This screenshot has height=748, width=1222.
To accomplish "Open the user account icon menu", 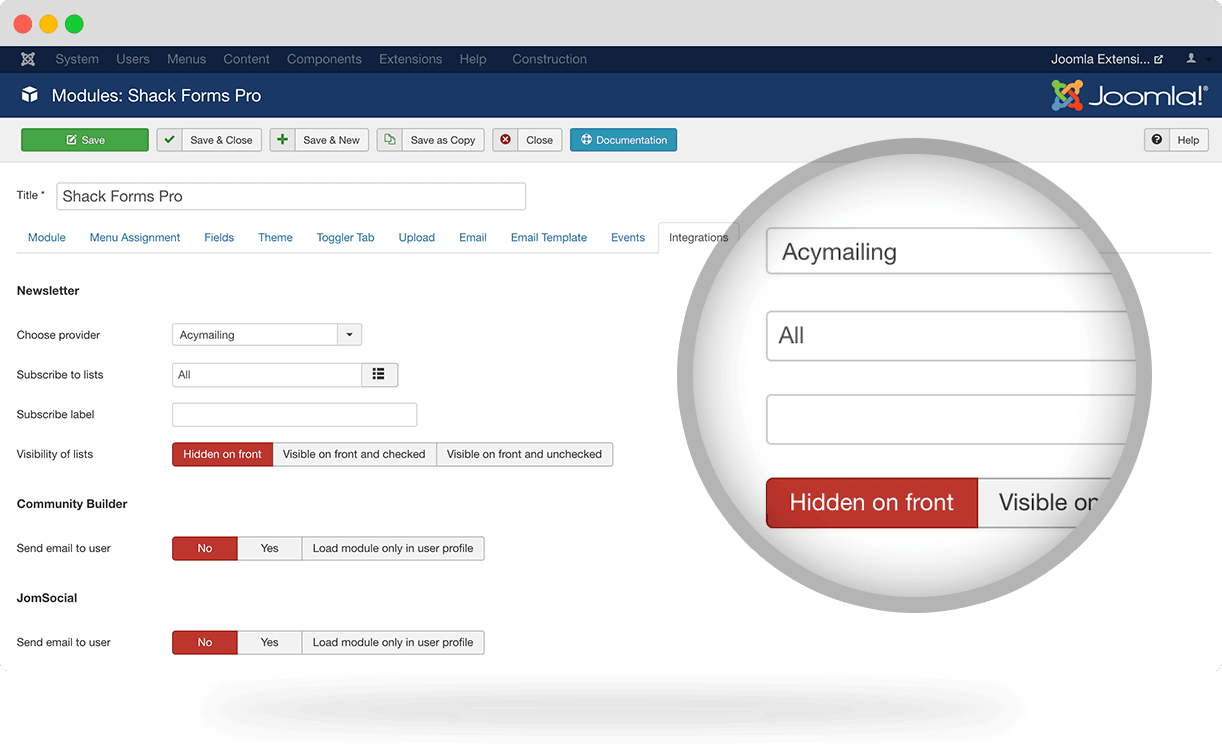I will click(x=1191, y=59).
